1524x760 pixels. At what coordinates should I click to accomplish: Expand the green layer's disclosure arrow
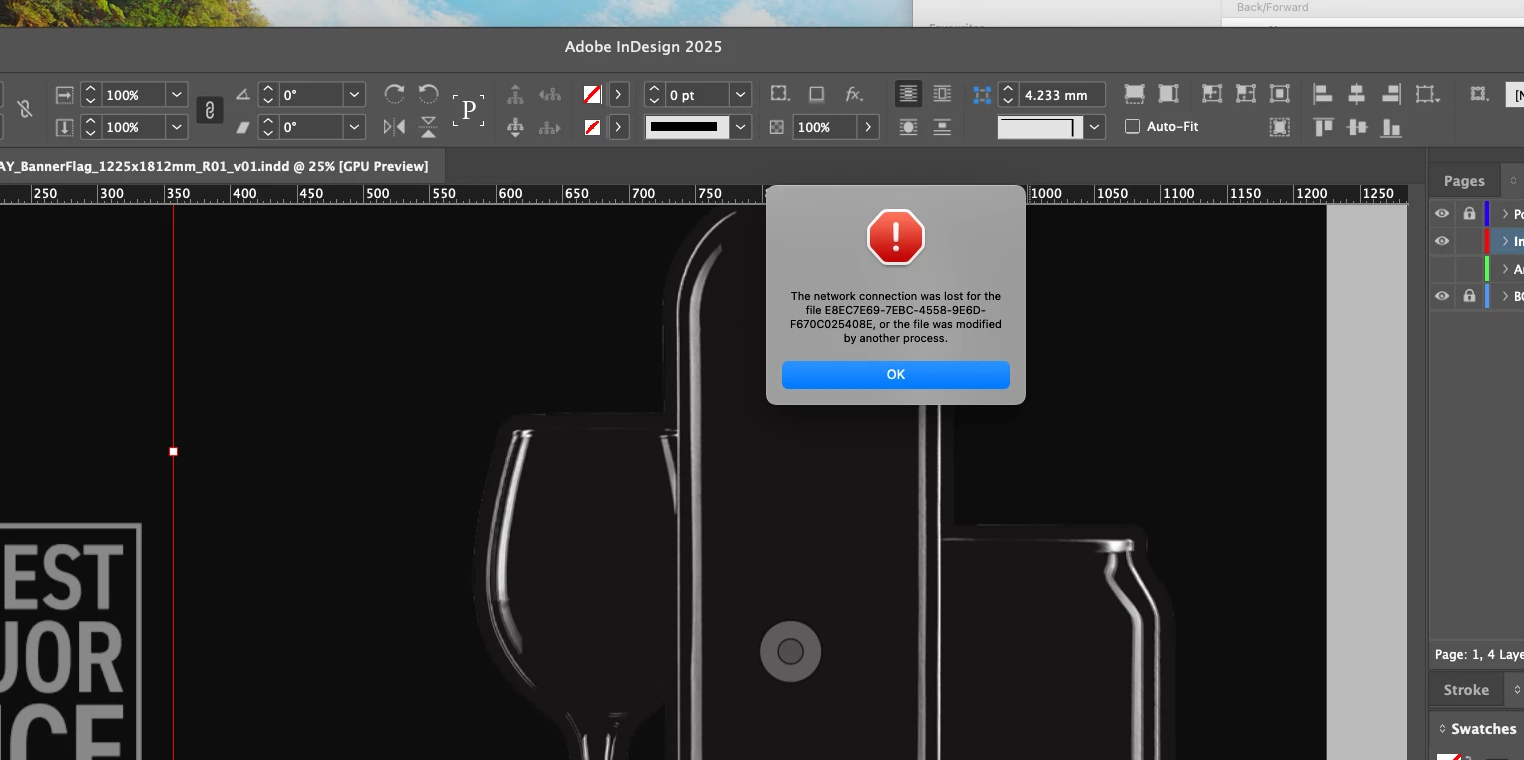[x=1505, y=269]
